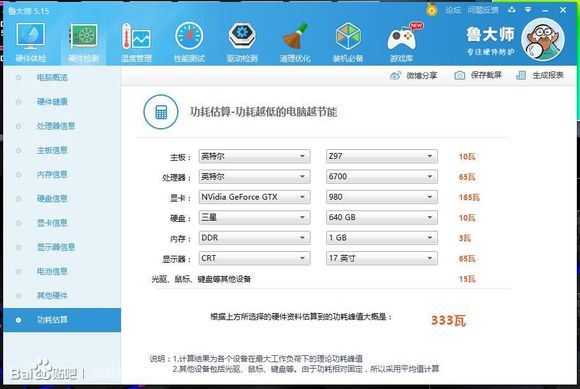
Task: Click the 3瓦 memory power value
Action: pyautogui.click(x=465, y=238)
